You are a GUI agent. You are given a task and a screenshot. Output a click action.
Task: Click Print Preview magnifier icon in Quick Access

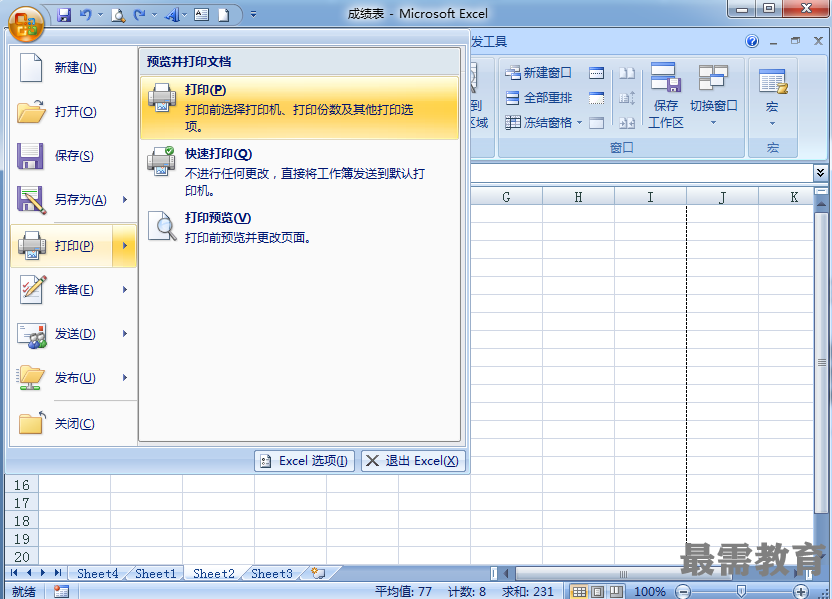pos(118,15)
